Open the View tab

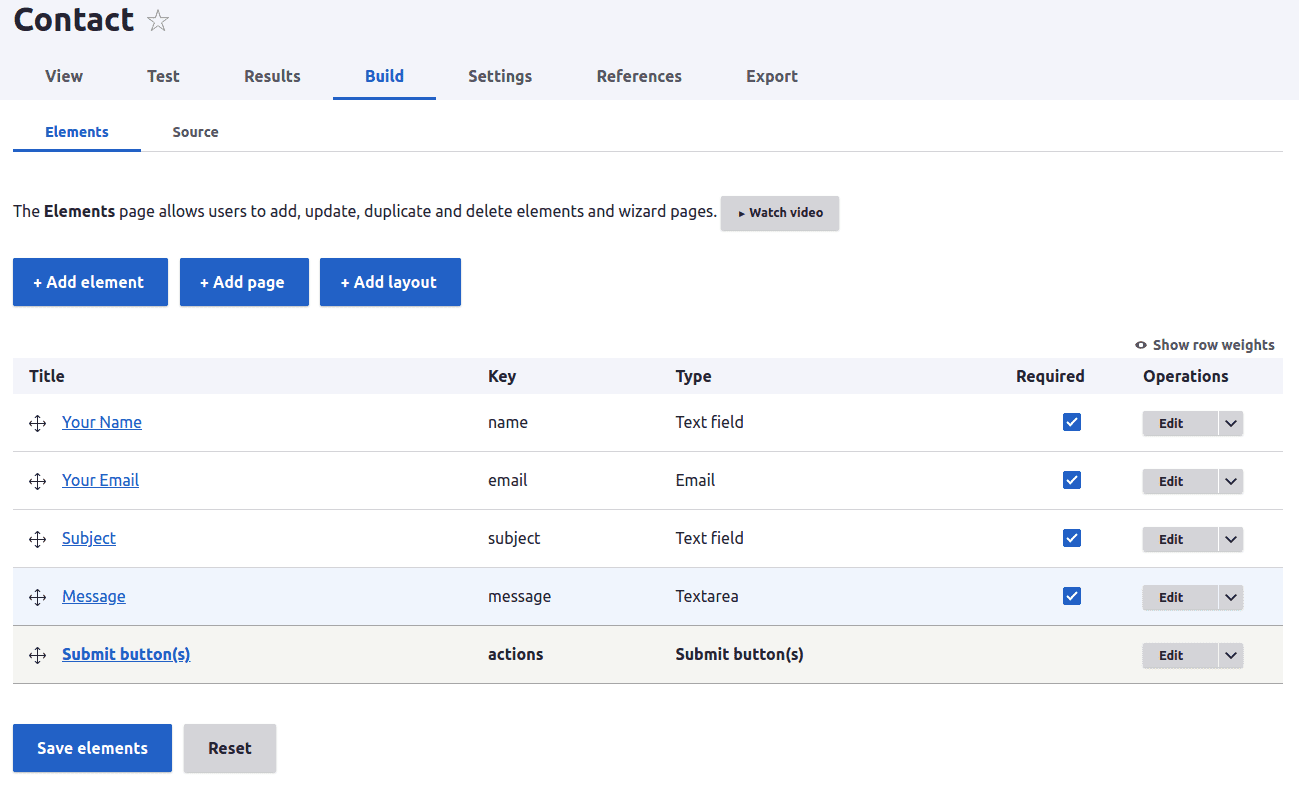coord(64,76)
